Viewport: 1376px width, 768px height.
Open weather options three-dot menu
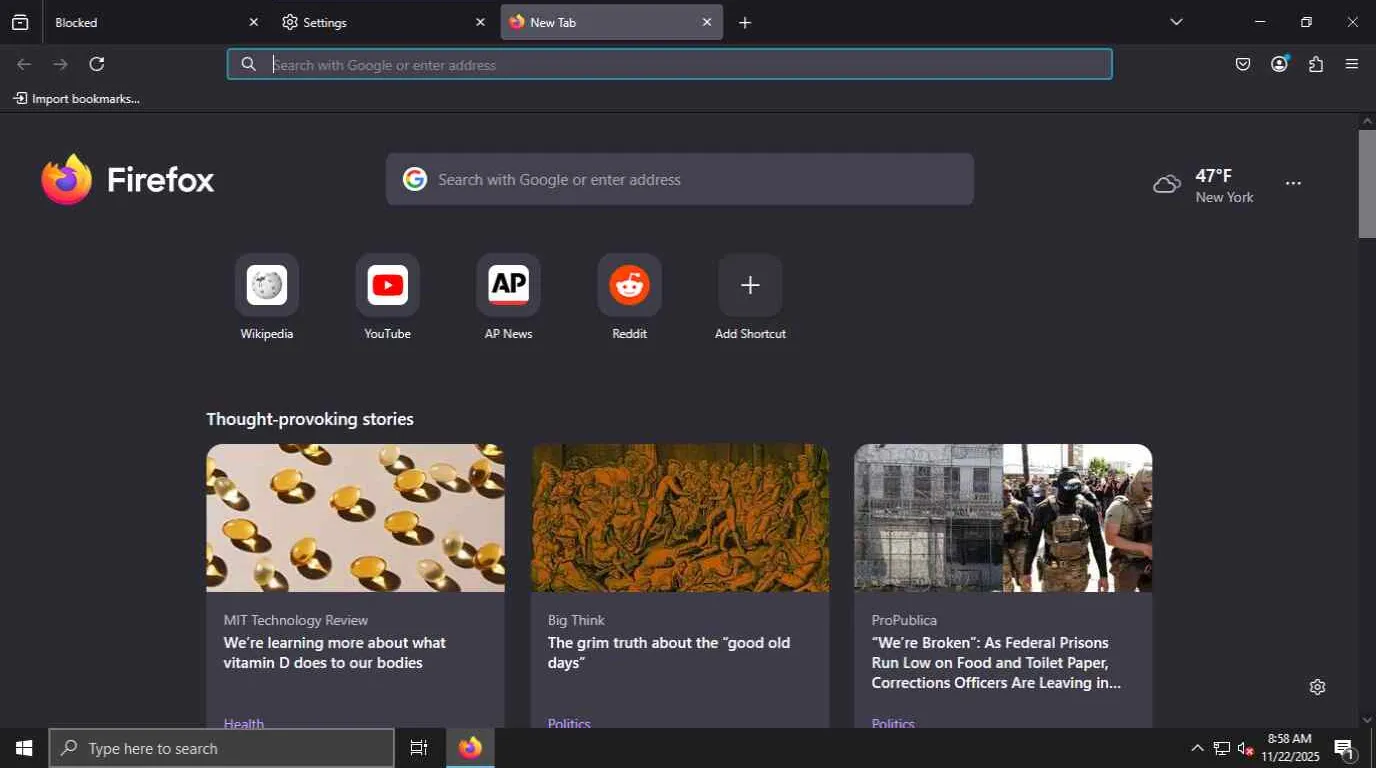(x=1293, y=183)
